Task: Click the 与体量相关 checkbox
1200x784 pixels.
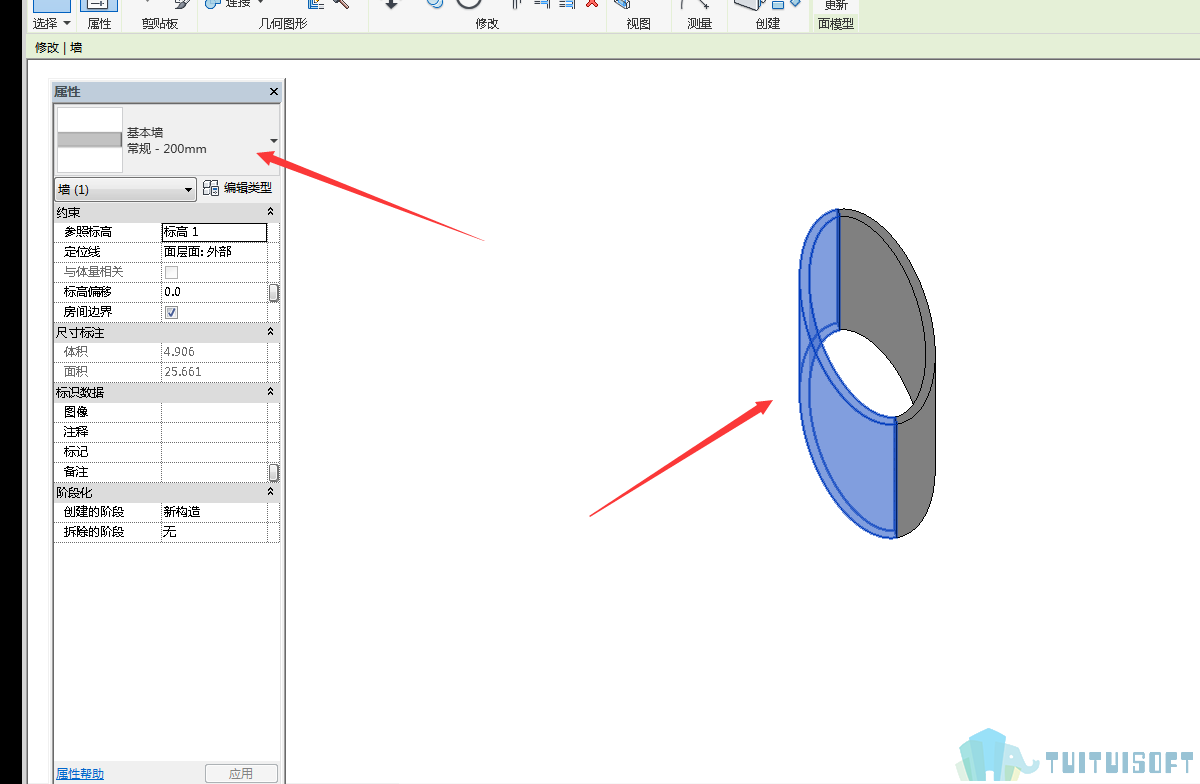Action: point(171,272)
